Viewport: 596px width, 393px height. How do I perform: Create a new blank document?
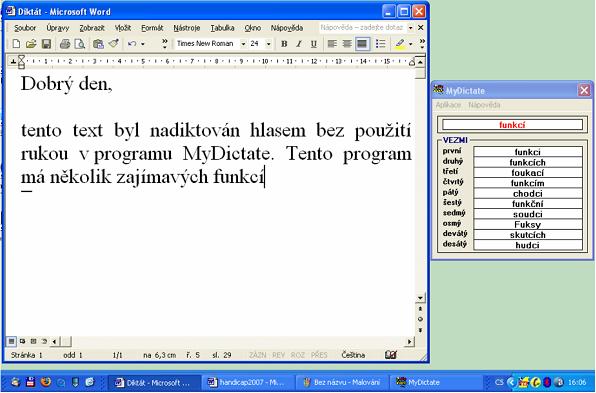pyautogui.click(x=16, y=44)
